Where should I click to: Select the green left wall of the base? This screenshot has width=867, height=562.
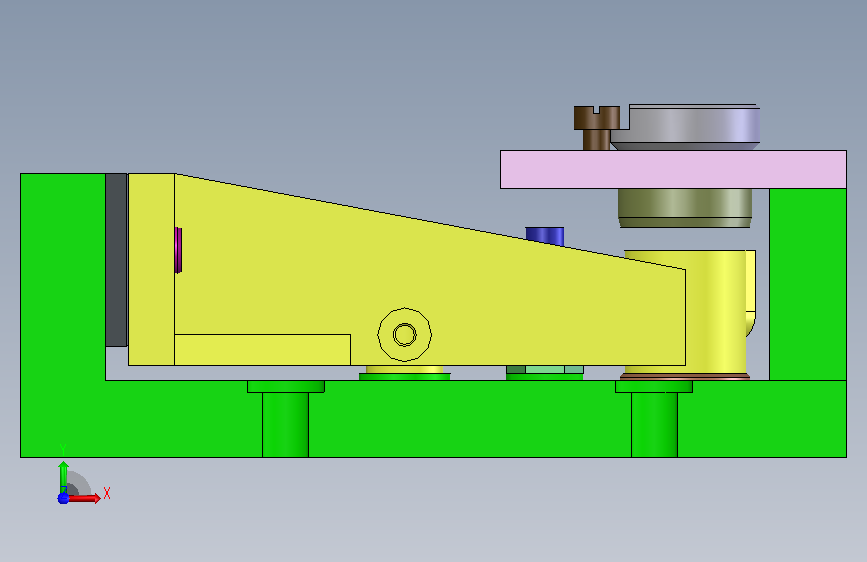pyautogui.click(x=62, y=277)
